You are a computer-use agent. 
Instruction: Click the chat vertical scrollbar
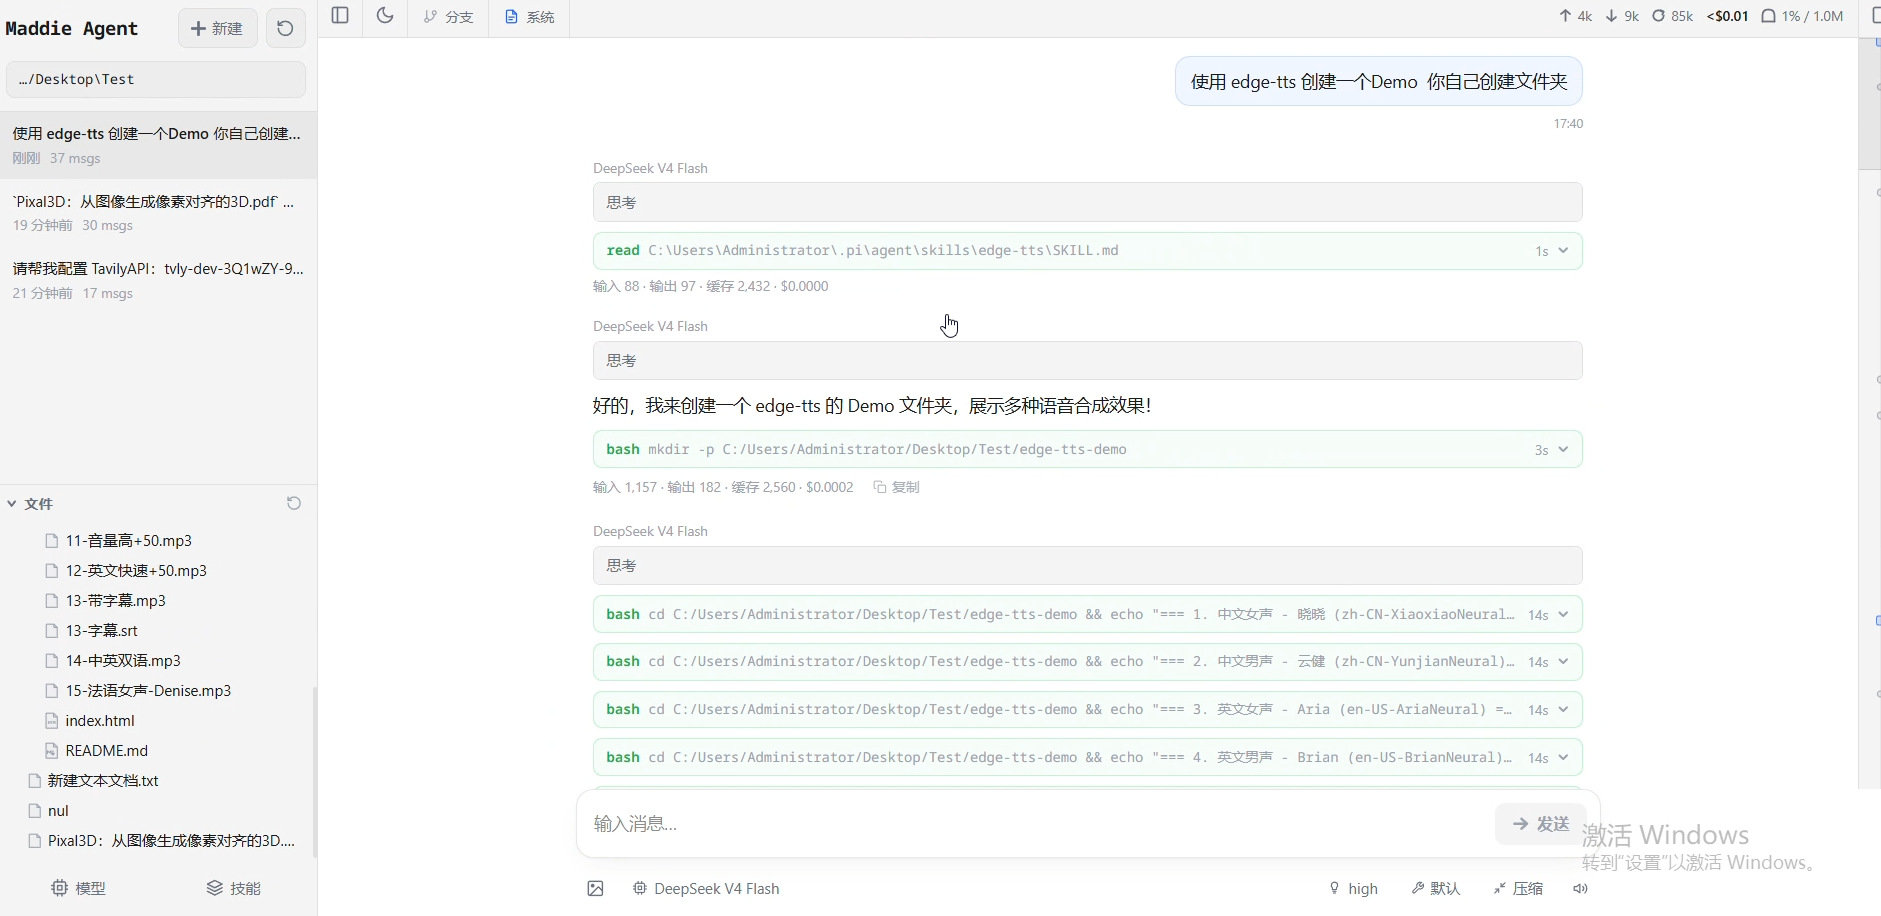tap(1869, 104)
